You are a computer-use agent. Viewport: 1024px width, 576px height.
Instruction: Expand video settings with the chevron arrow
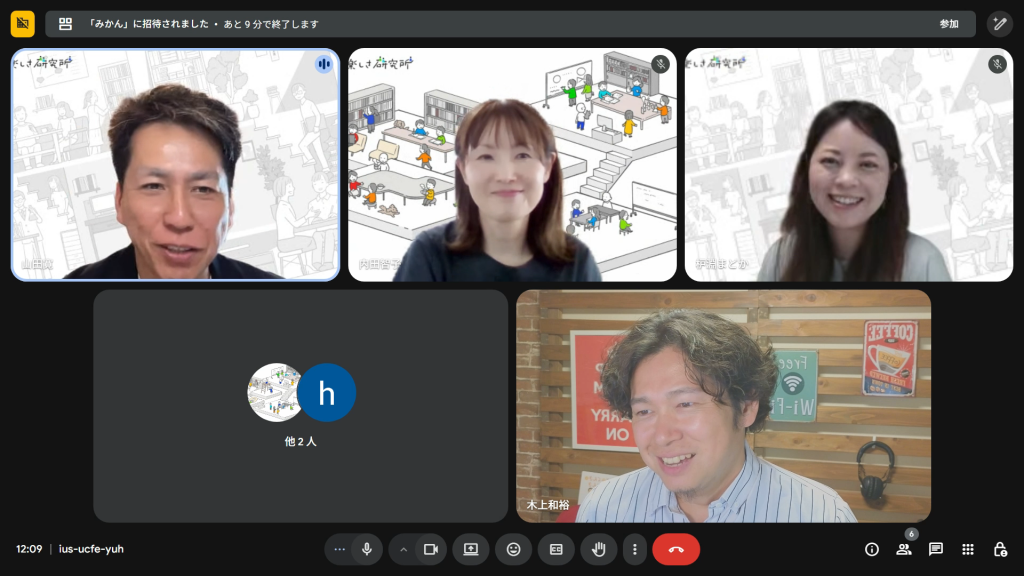pos(404,549)
